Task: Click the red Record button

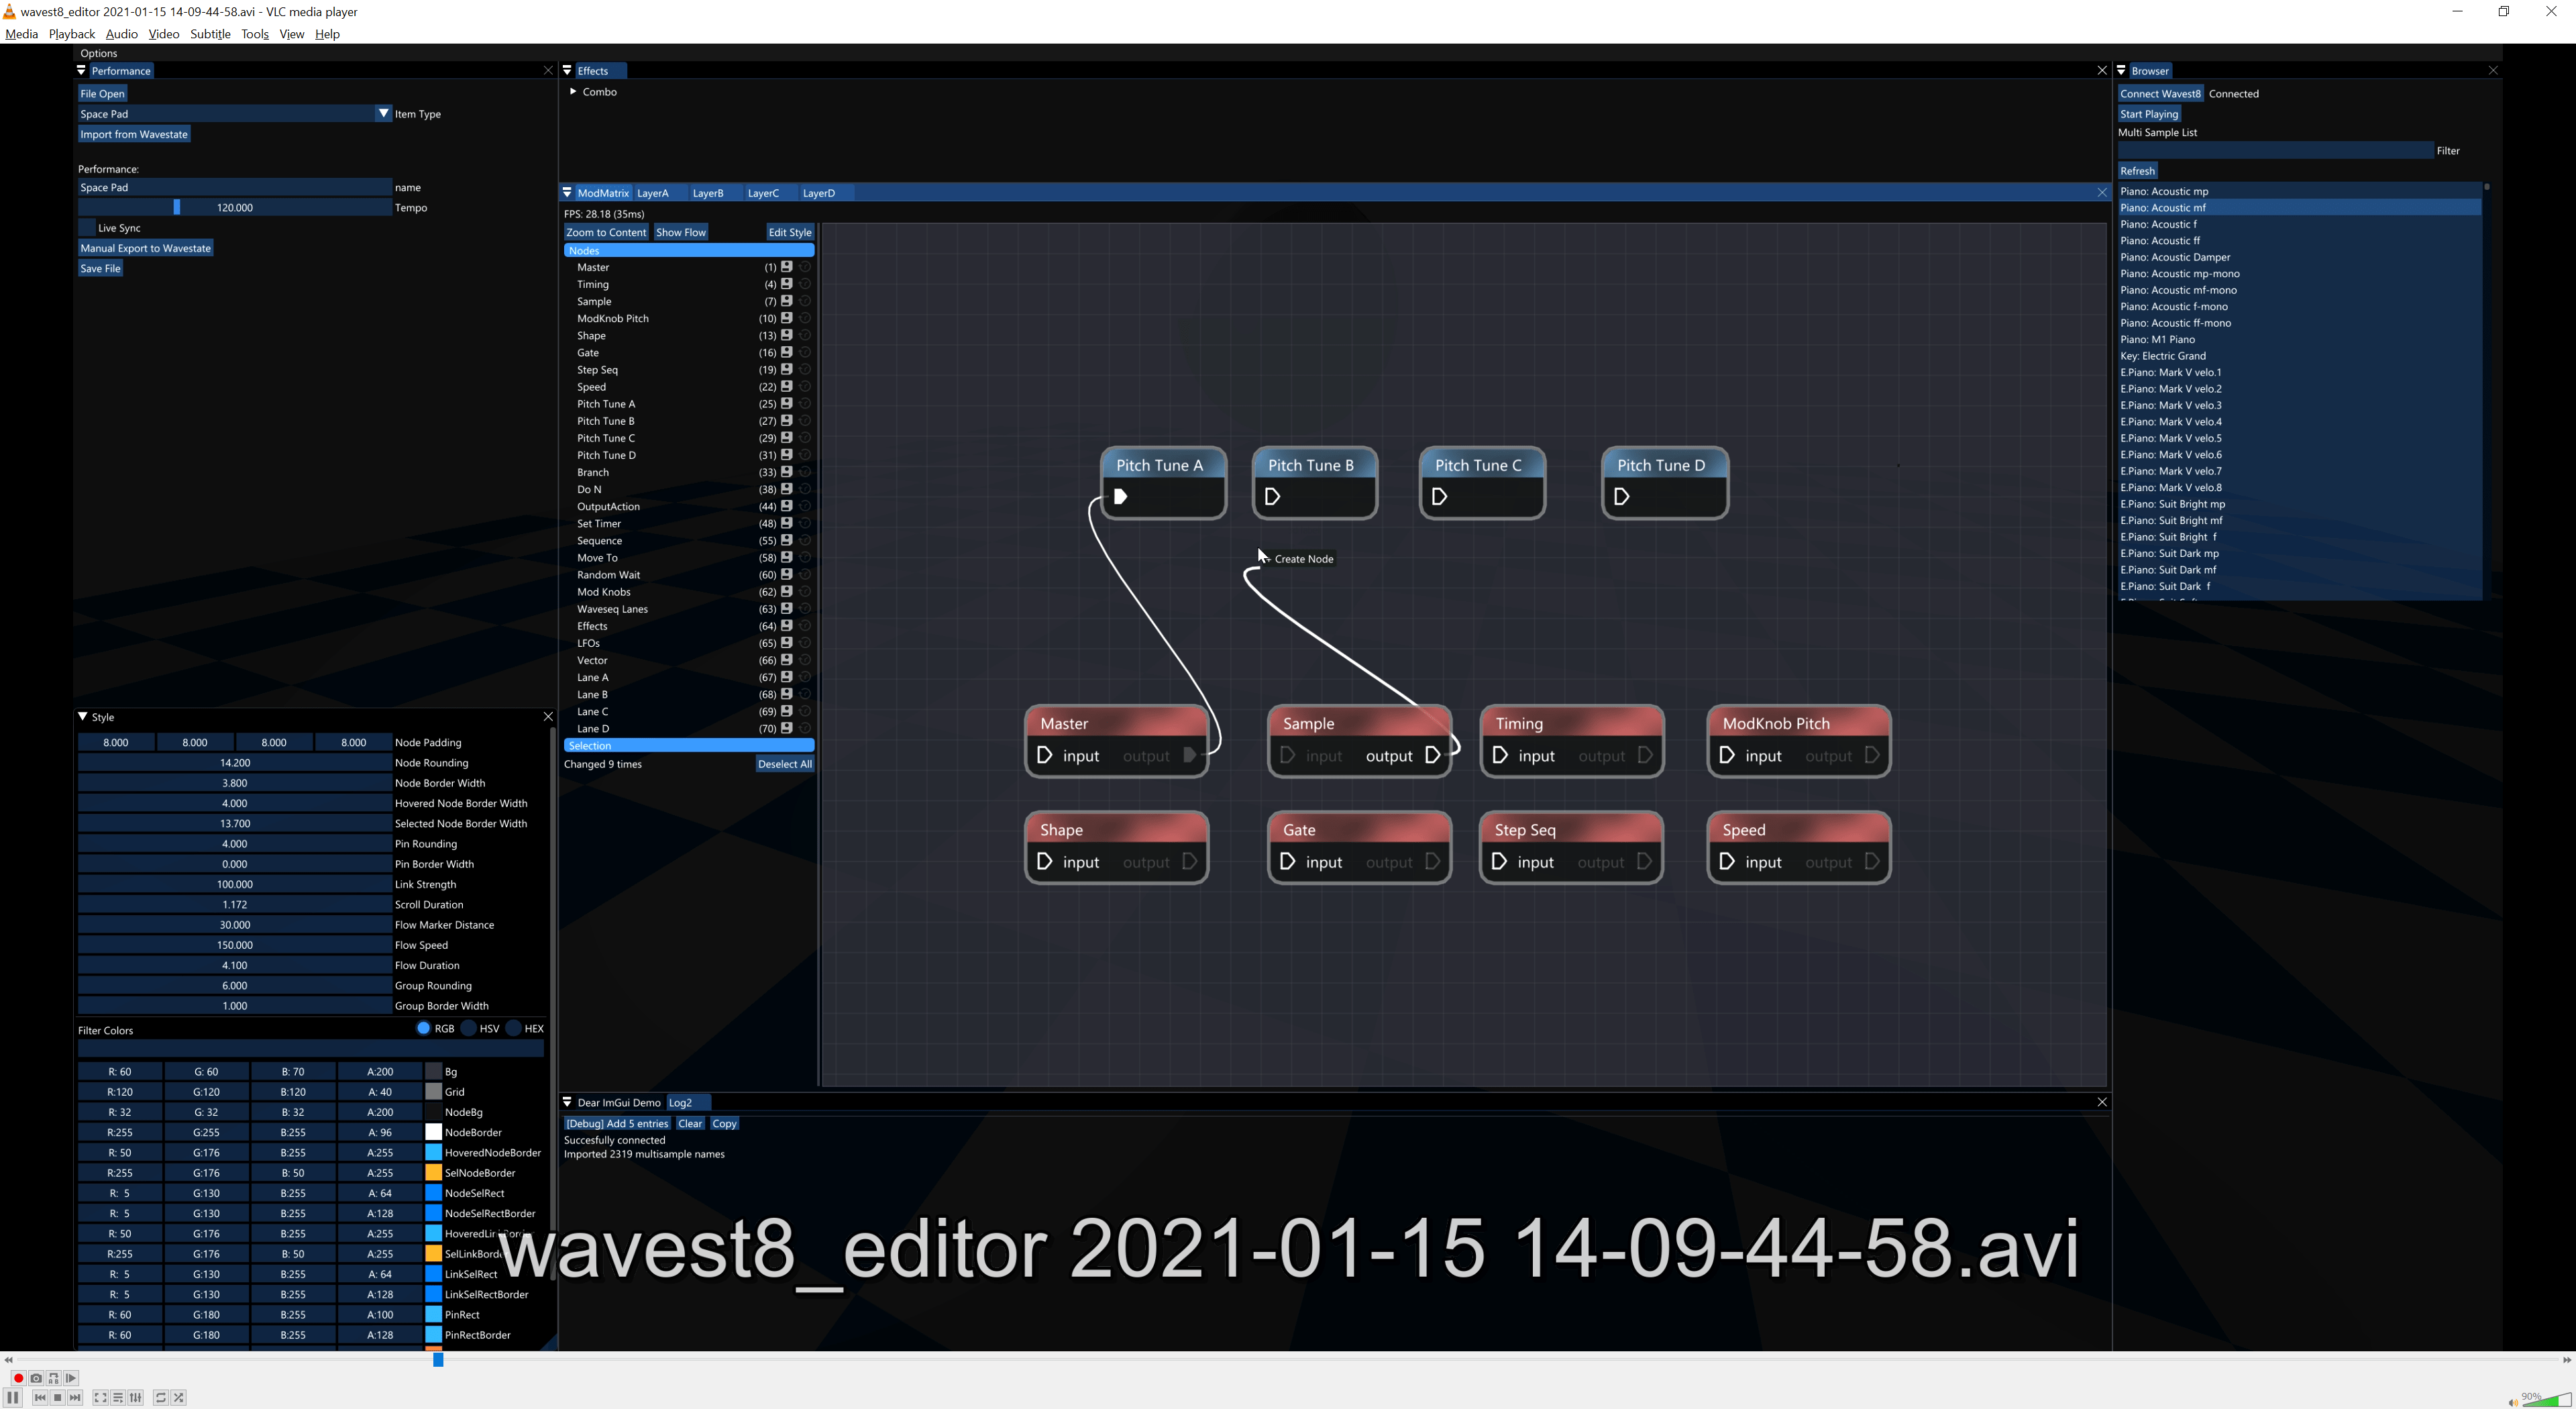Action: [x=18, y=1378]
